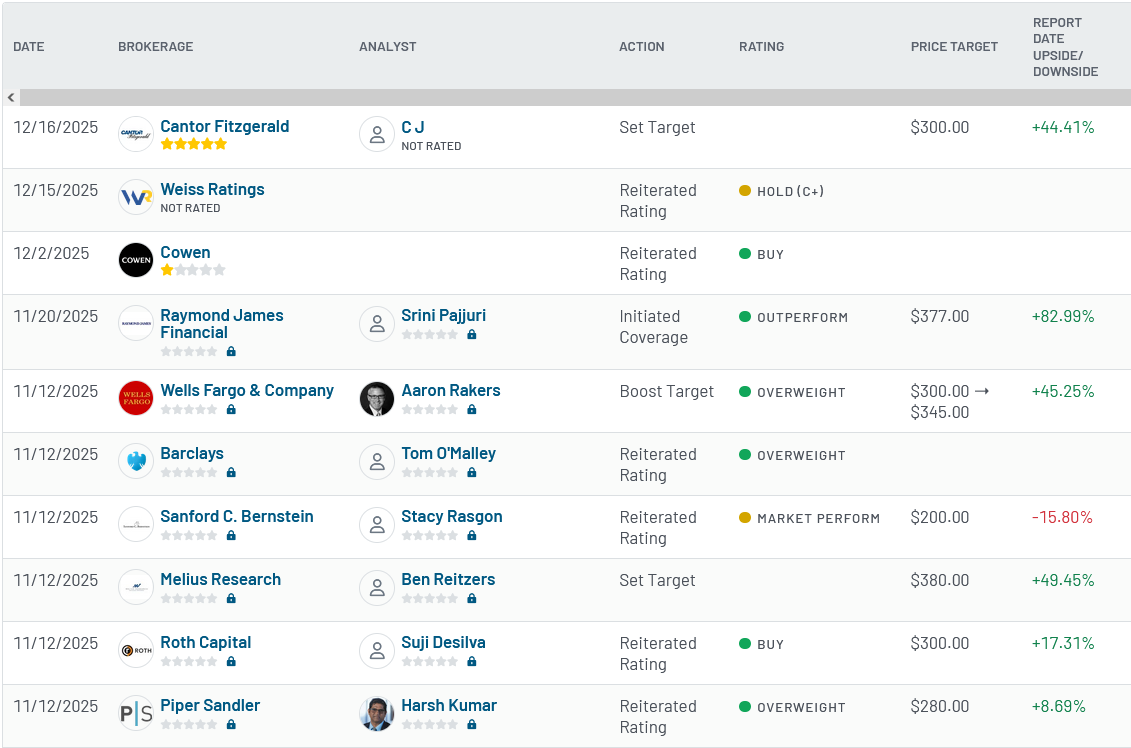Click the lock icon under Barclays brokerage
Image resolution: width=1131 pixels, height=748 pixels.
click(231, 472)
